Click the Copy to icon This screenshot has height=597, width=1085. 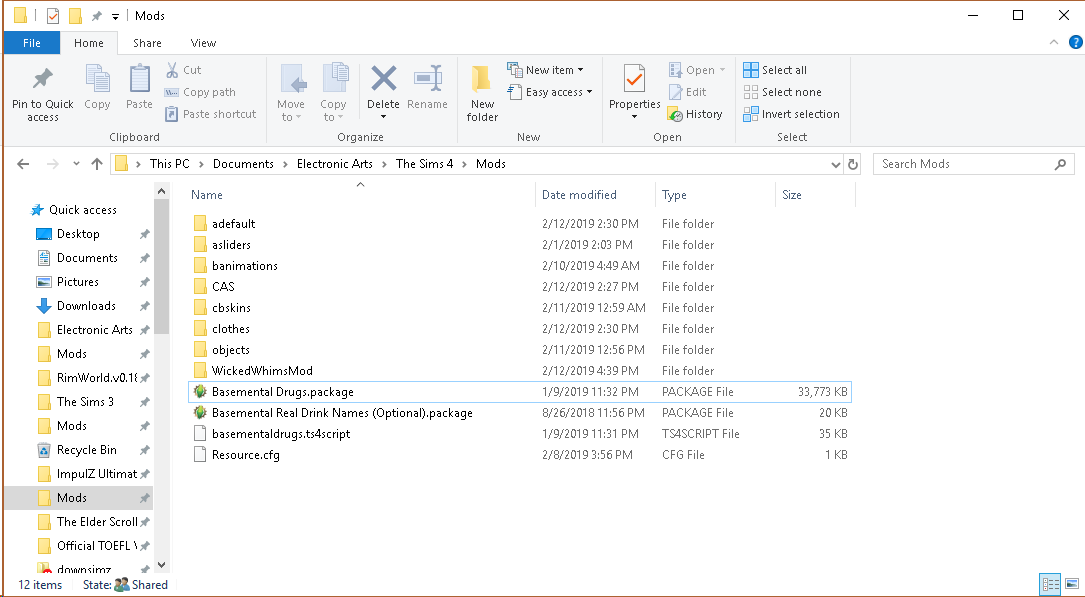pyautogui.click(x=336, y=80)
